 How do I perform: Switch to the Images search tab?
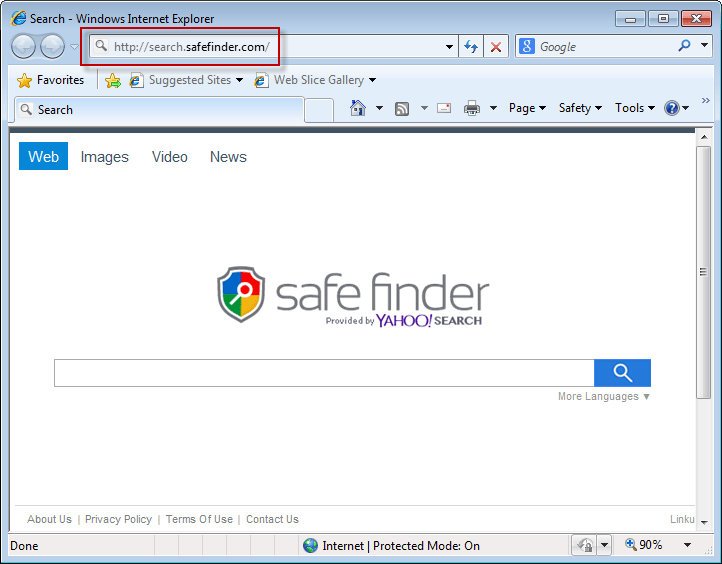click(x=105, y=157)
